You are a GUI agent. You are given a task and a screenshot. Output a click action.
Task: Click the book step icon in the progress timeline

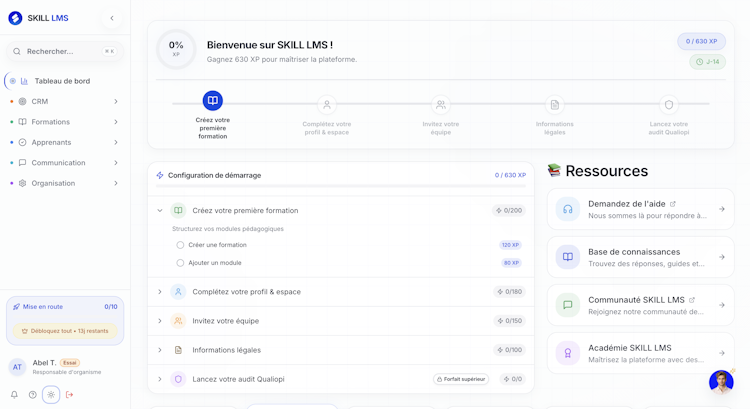click(213, 100)
